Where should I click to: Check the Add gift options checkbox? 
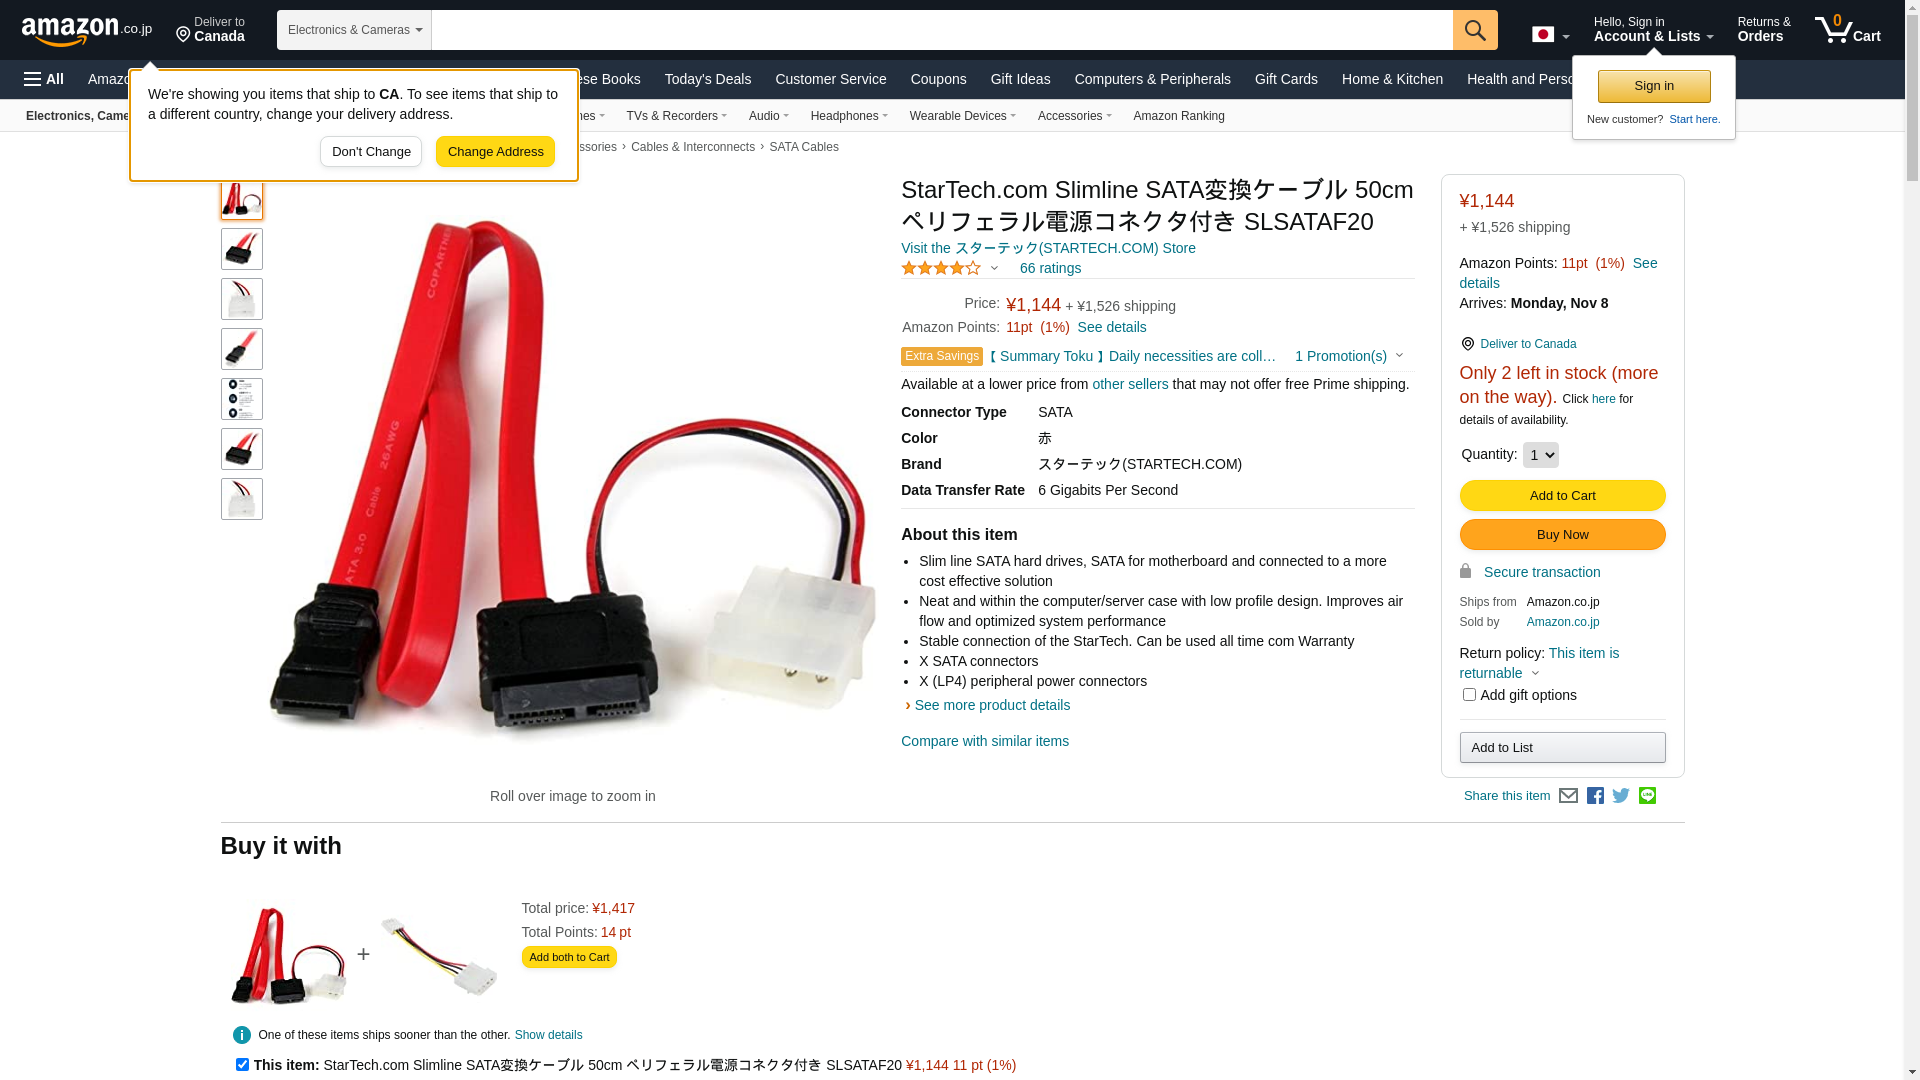(1469, 695)
